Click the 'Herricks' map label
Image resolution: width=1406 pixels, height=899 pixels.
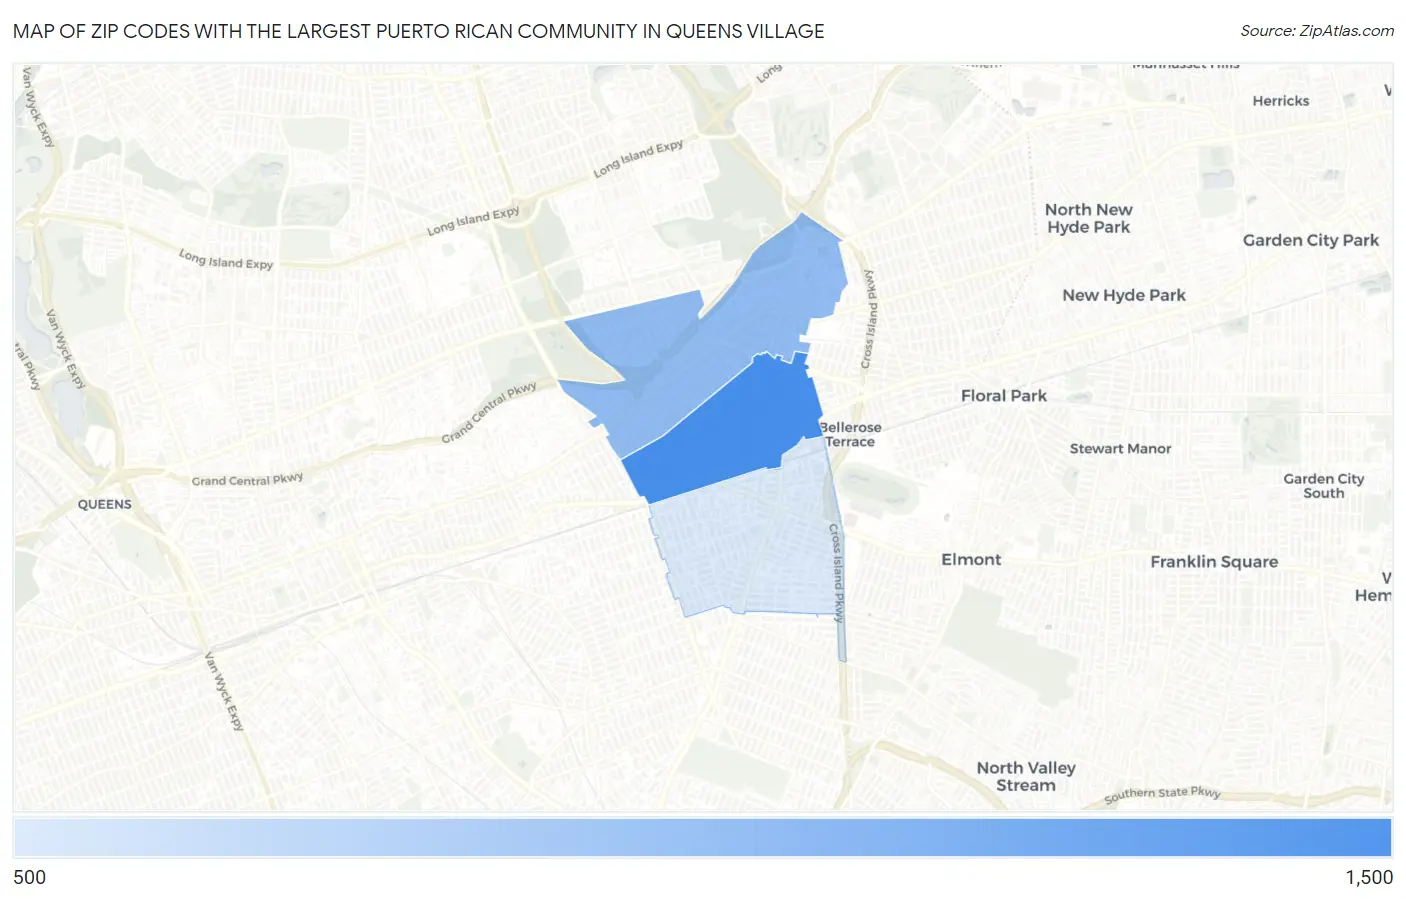(1281, 101)
